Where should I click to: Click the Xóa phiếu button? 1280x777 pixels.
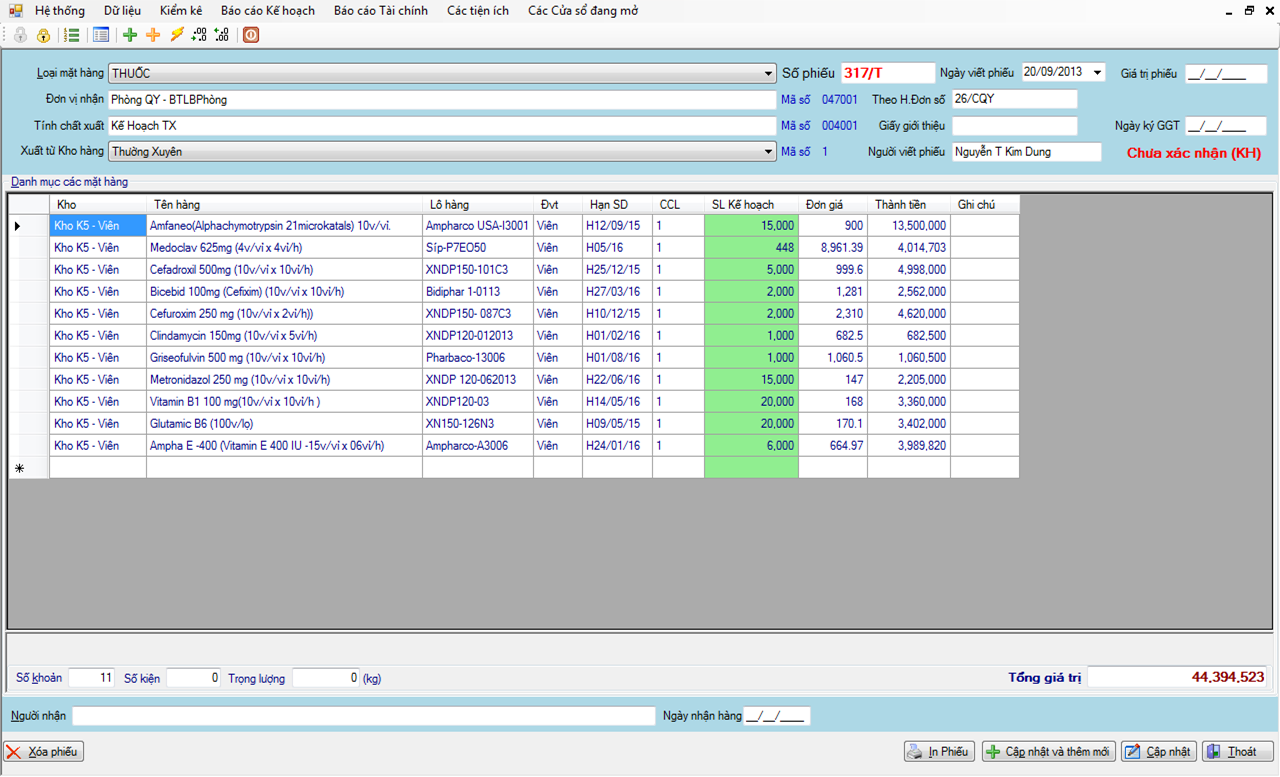[44, 752]
